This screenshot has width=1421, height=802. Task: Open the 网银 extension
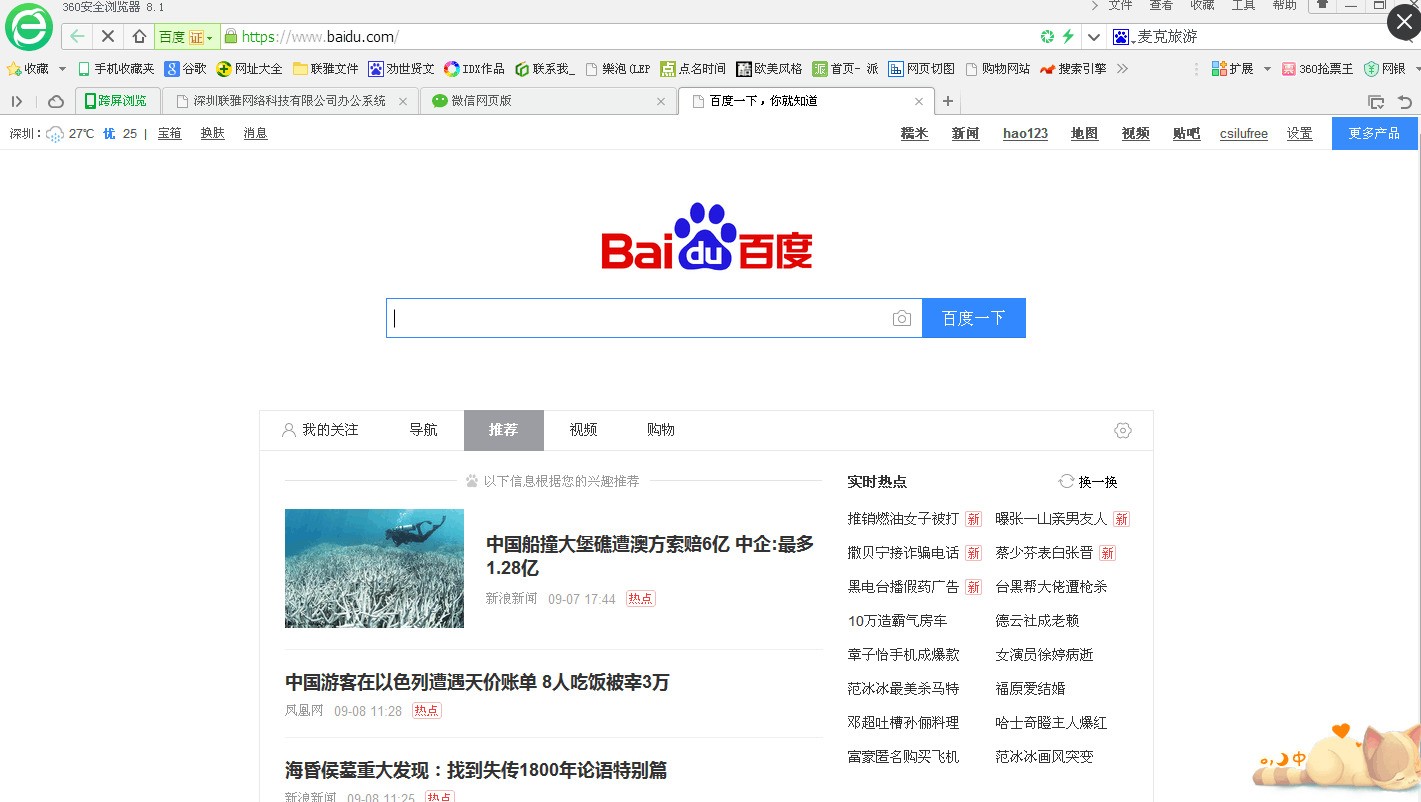(1385, 69)
